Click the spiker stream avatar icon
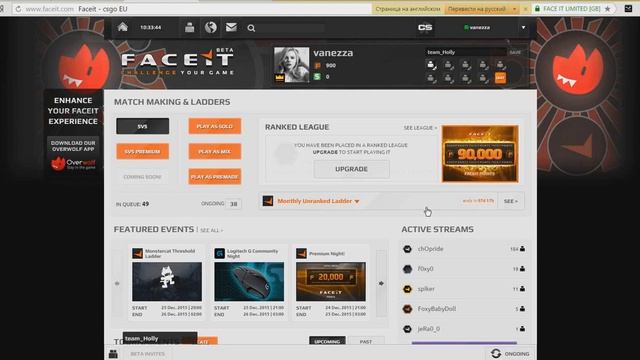The image size is (640, 360). click(407, 289)
